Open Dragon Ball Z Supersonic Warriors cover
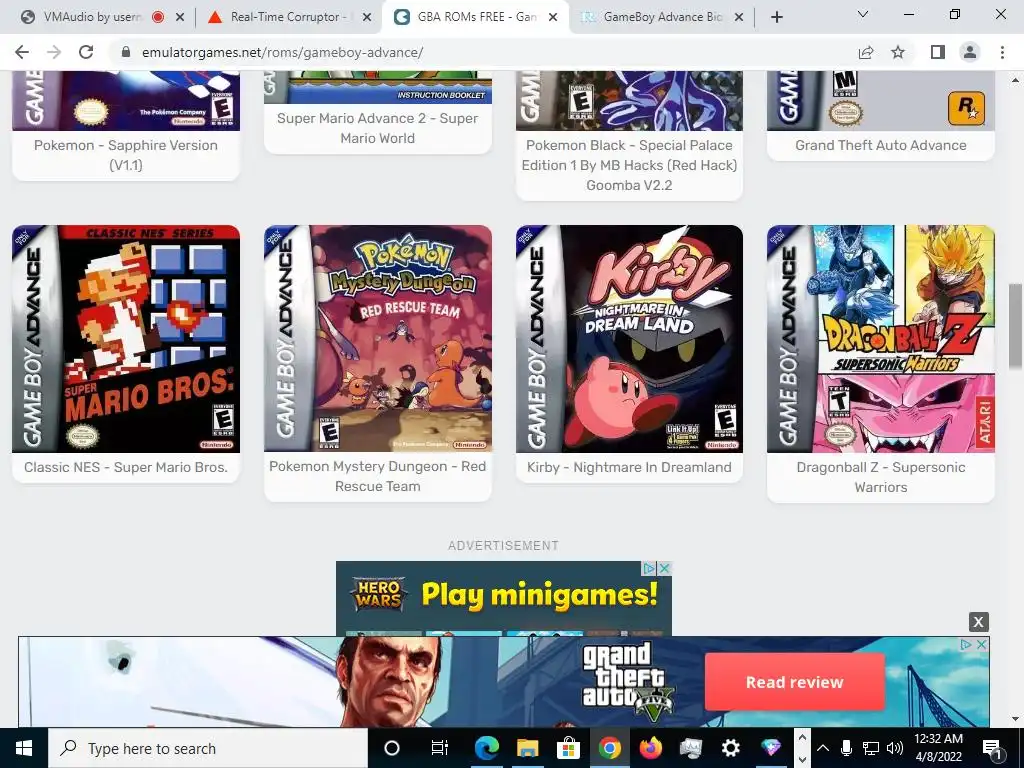1024x768 pixels. pos(881,339)
